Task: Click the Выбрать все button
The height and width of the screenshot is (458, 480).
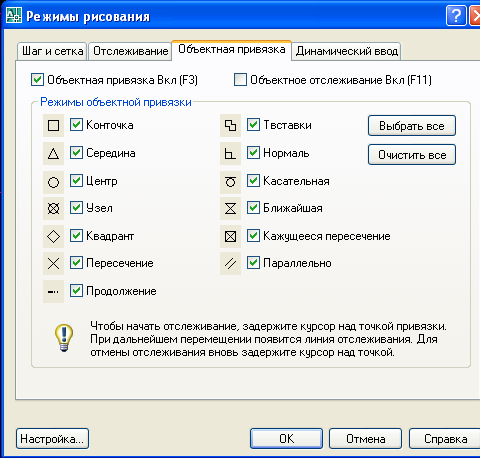Action: pos(412,126)
